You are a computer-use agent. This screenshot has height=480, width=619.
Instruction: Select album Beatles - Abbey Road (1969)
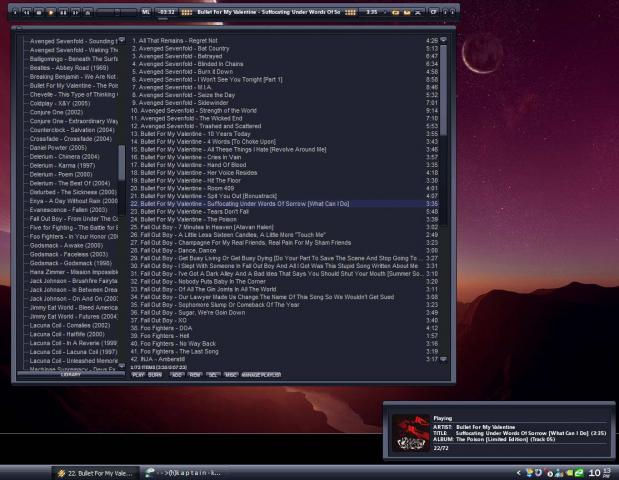click(69, 68)
